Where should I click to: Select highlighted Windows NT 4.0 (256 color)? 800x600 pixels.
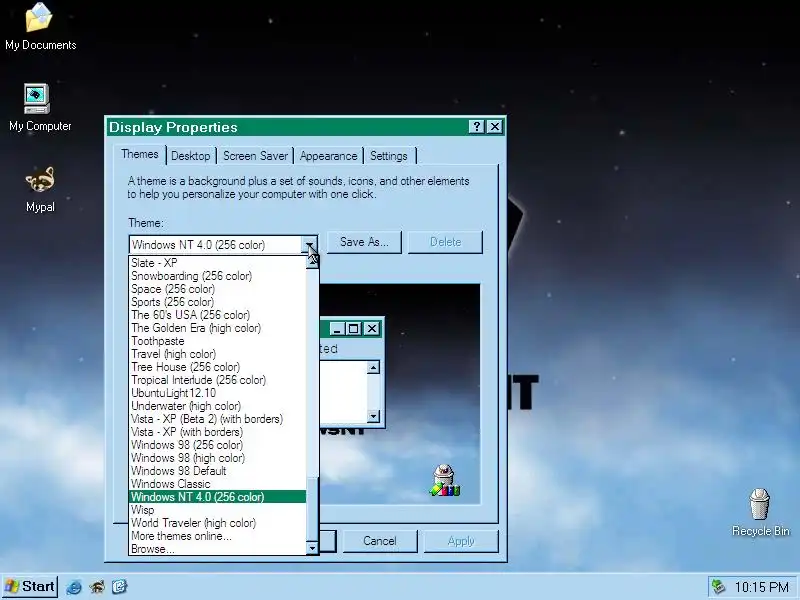pos(217,497)
